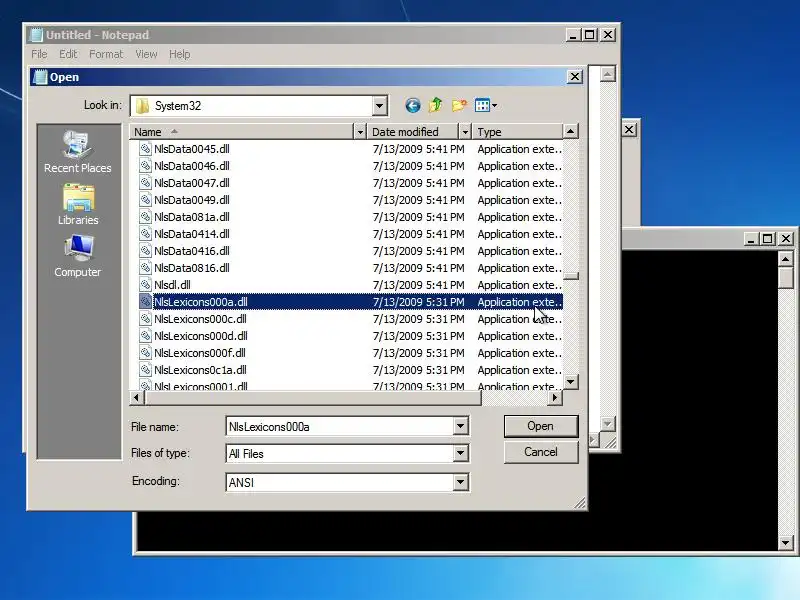Open Recent Places in sidebar

tap(78, 152)
